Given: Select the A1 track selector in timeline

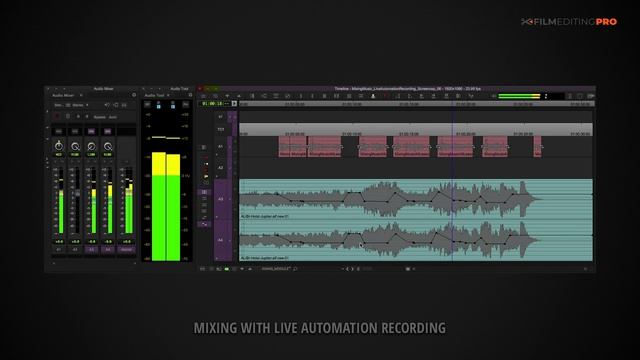Looking at the screenshot, I should click(220, 146).
